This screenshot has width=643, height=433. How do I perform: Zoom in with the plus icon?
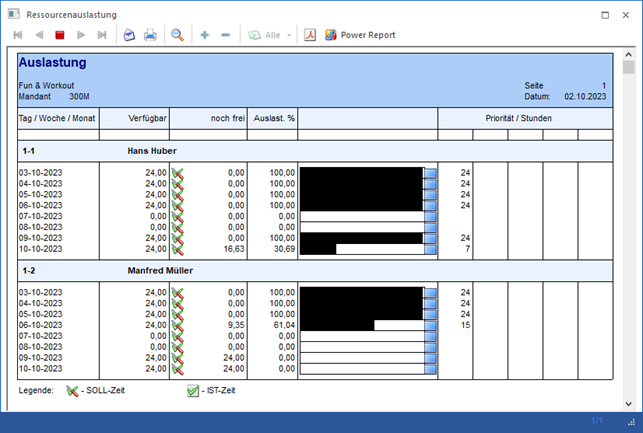pos(204,35)
